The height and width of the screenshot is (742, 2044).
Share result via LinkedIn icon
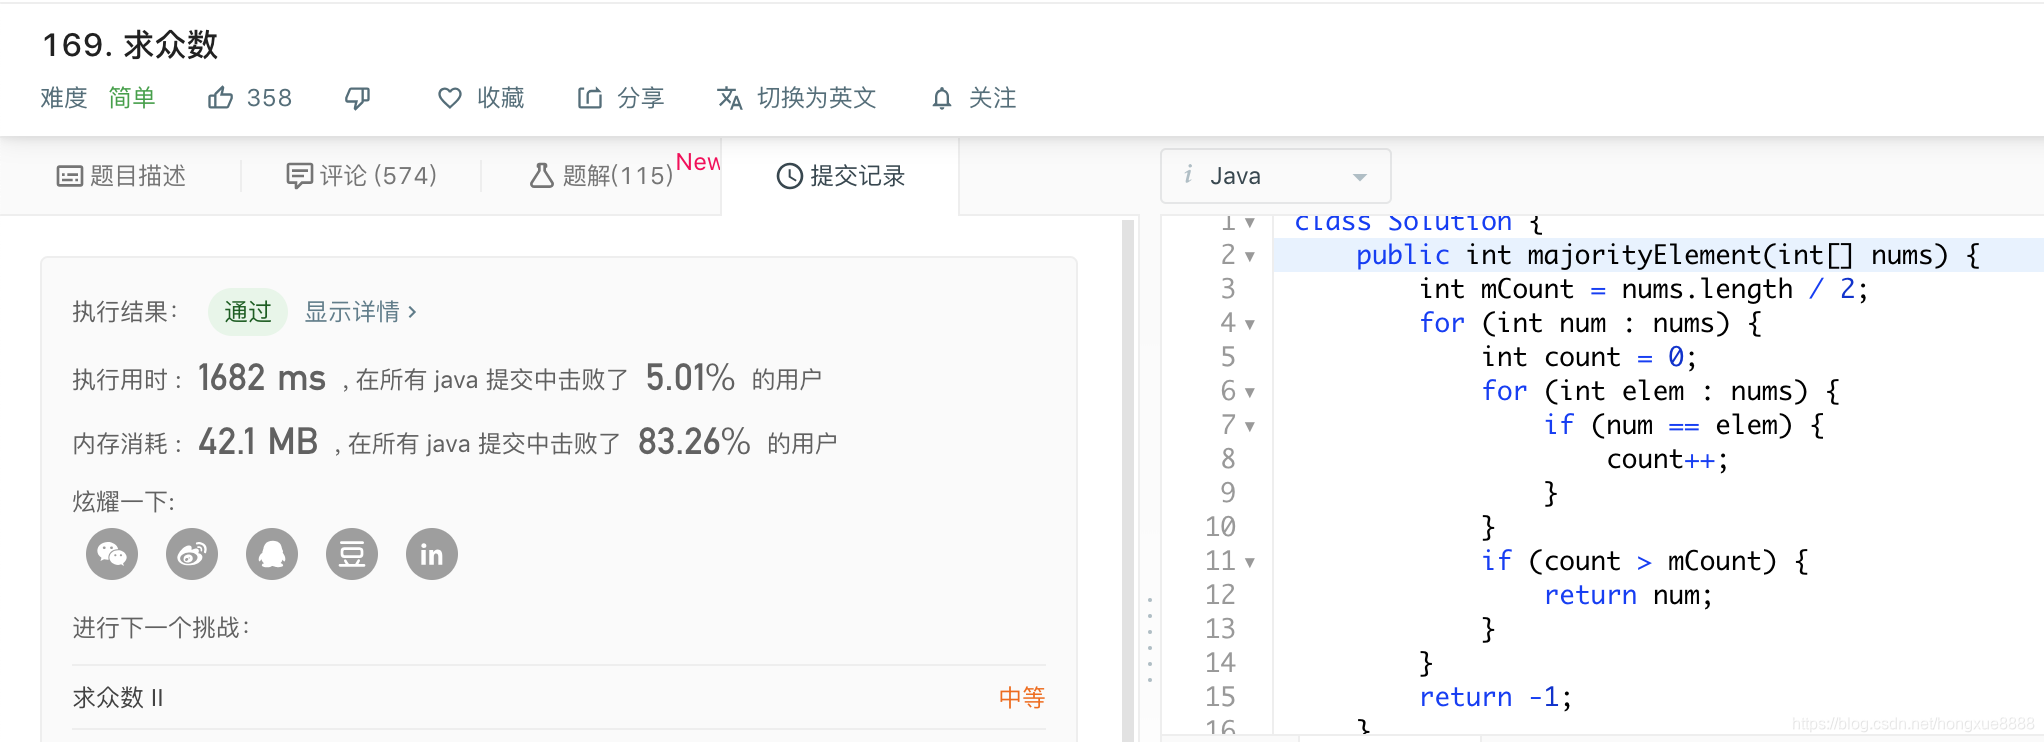[432, 554]
